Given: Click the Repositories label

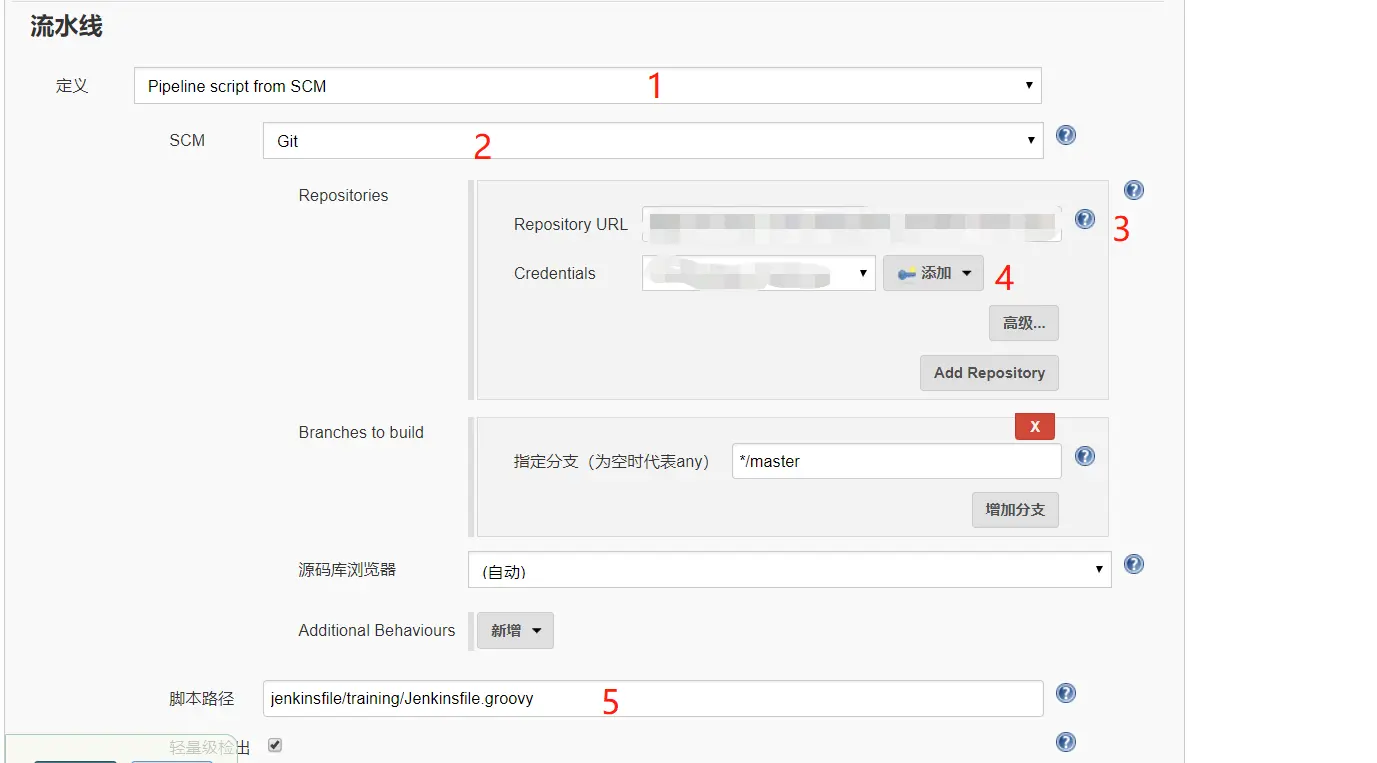Looking at the screenshot, I should pyautogui.click(x=343, y=196).
